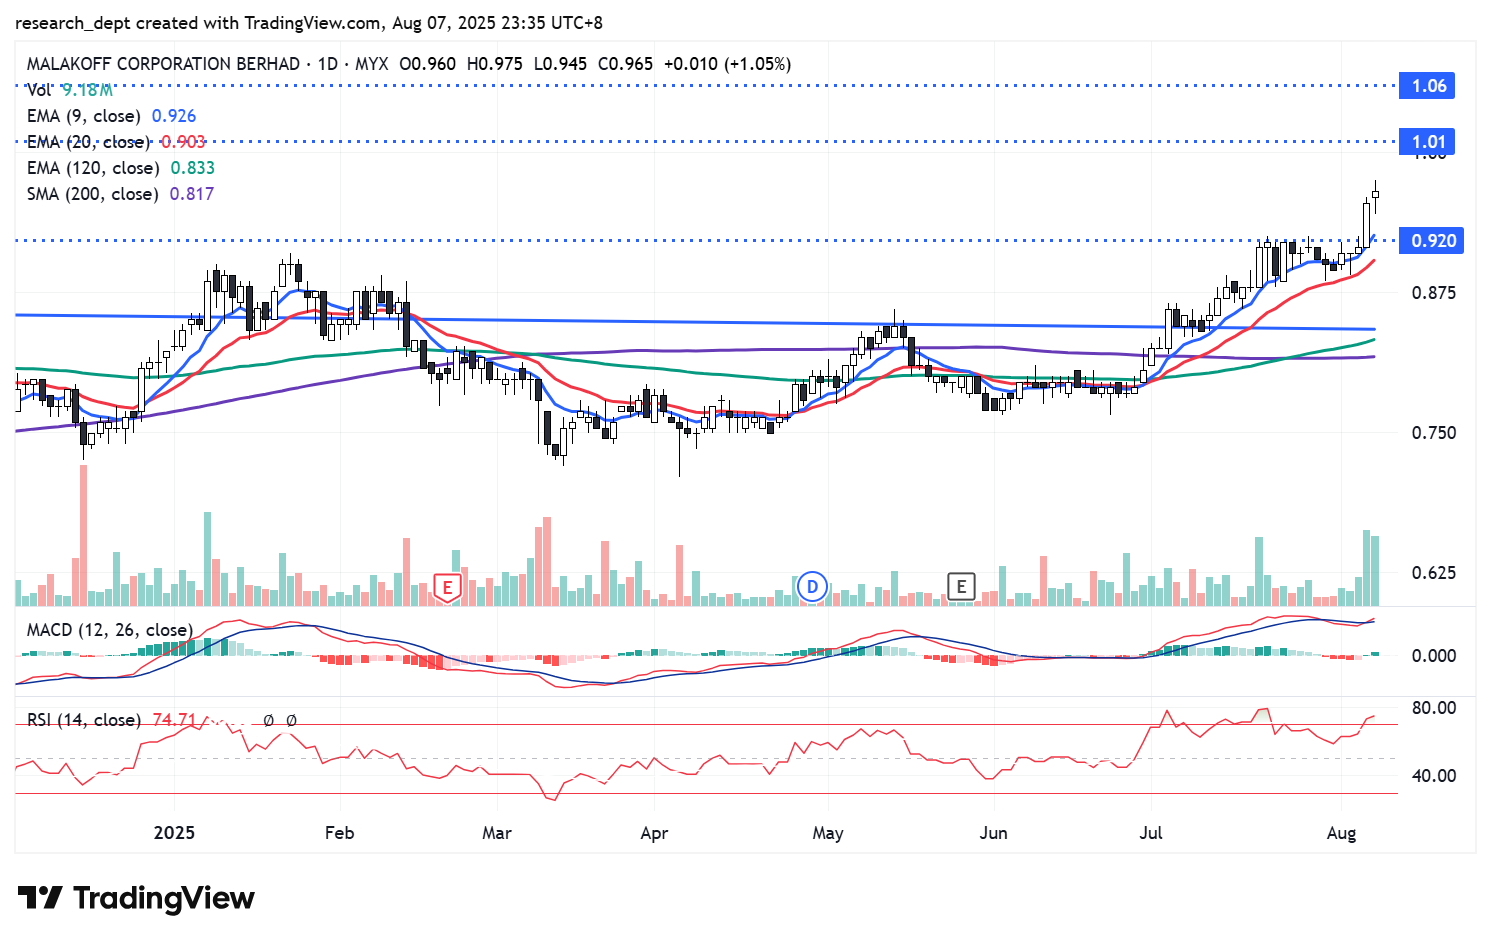Click the open price O0.960
The image size is (1491, 943).
(x=428, y=64)
